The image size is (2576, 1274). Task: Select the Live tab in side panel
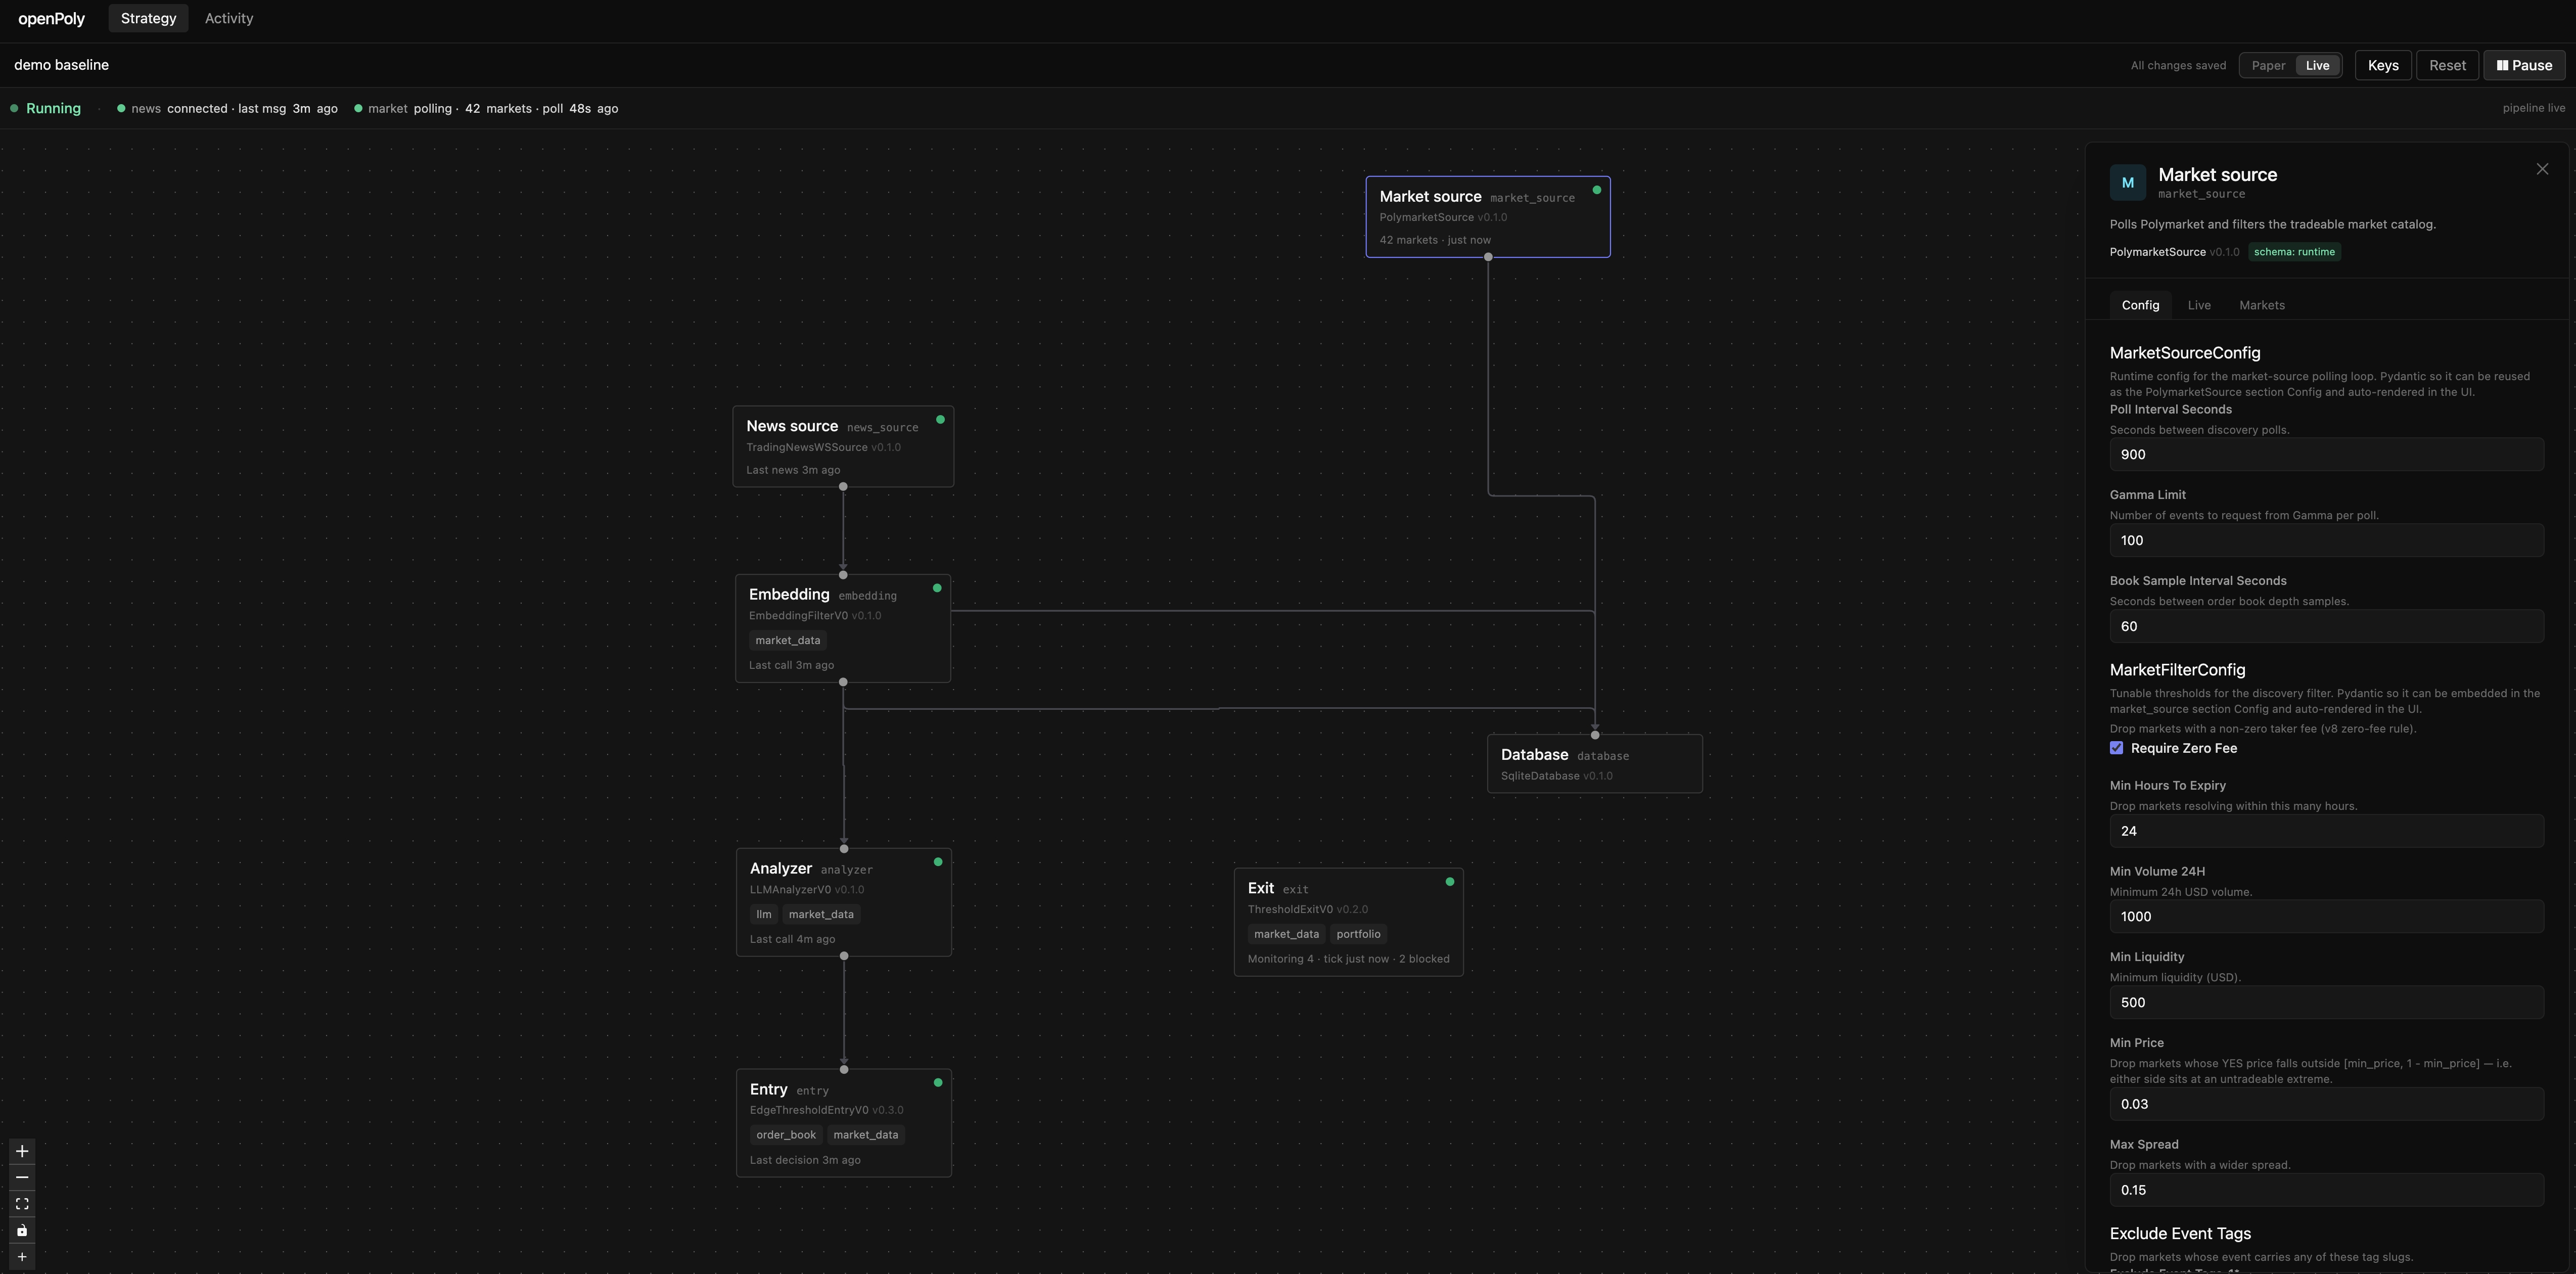coord(2199,305)
